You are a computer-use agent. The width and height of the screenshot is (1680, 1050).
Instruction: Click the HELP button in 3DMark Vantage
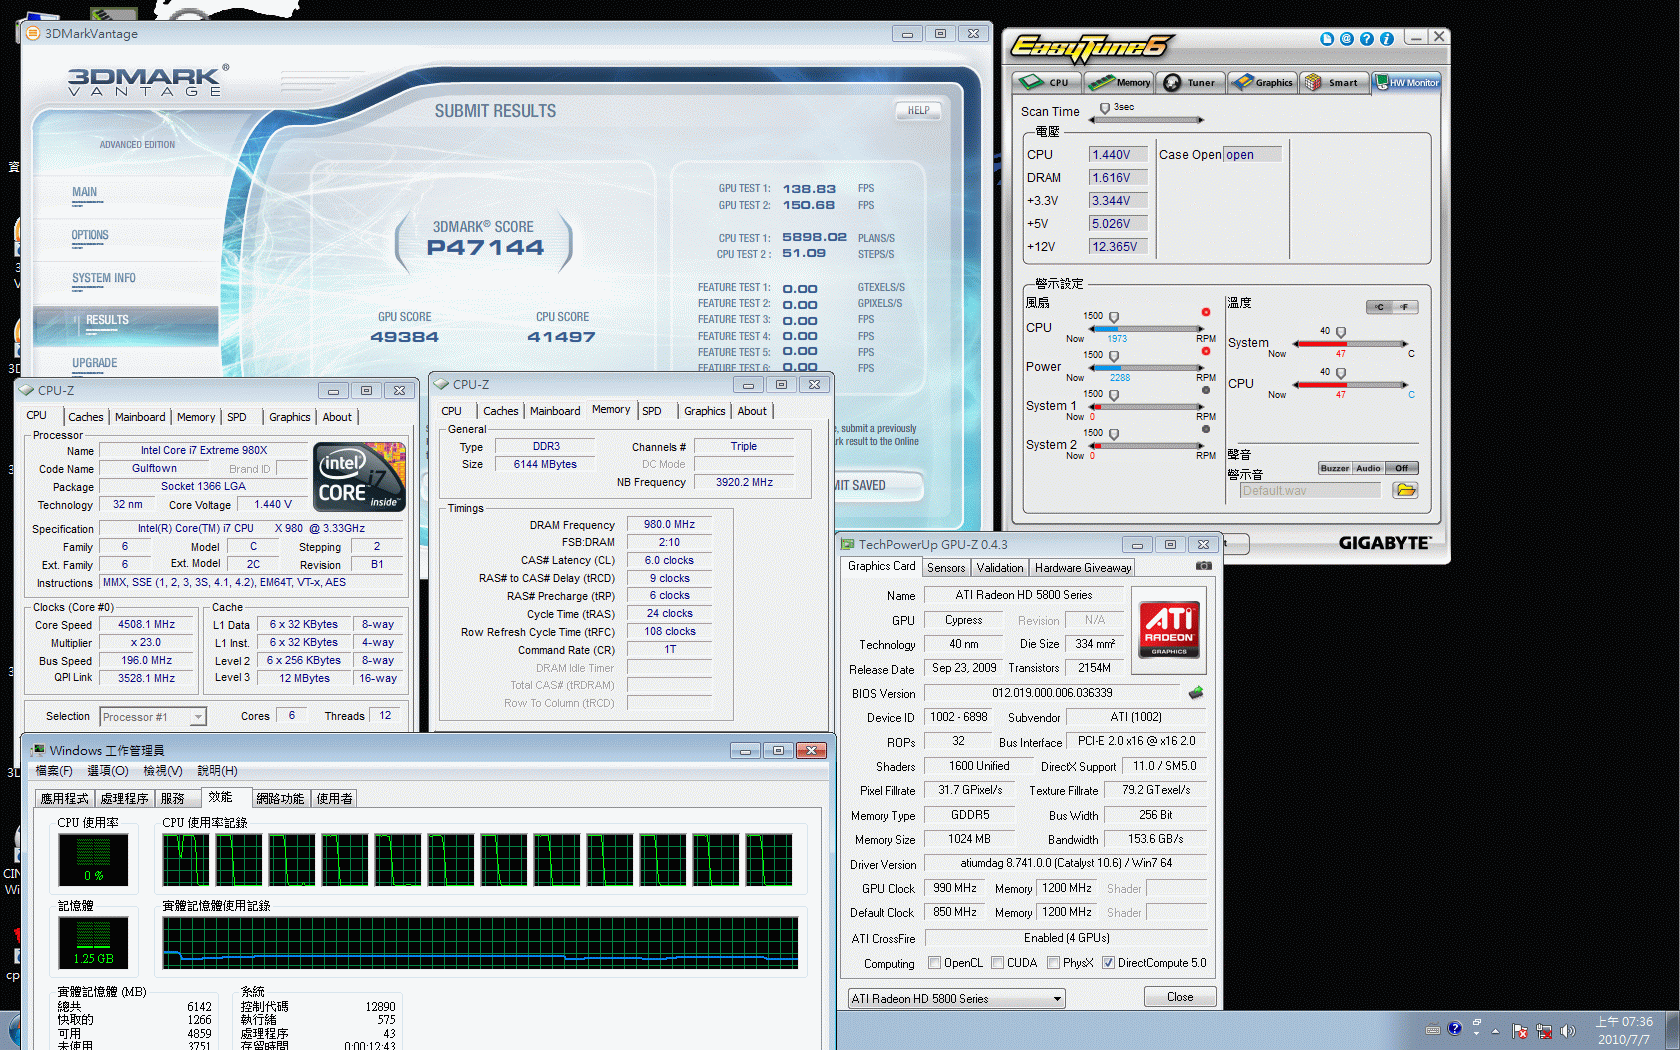(919, 111)
